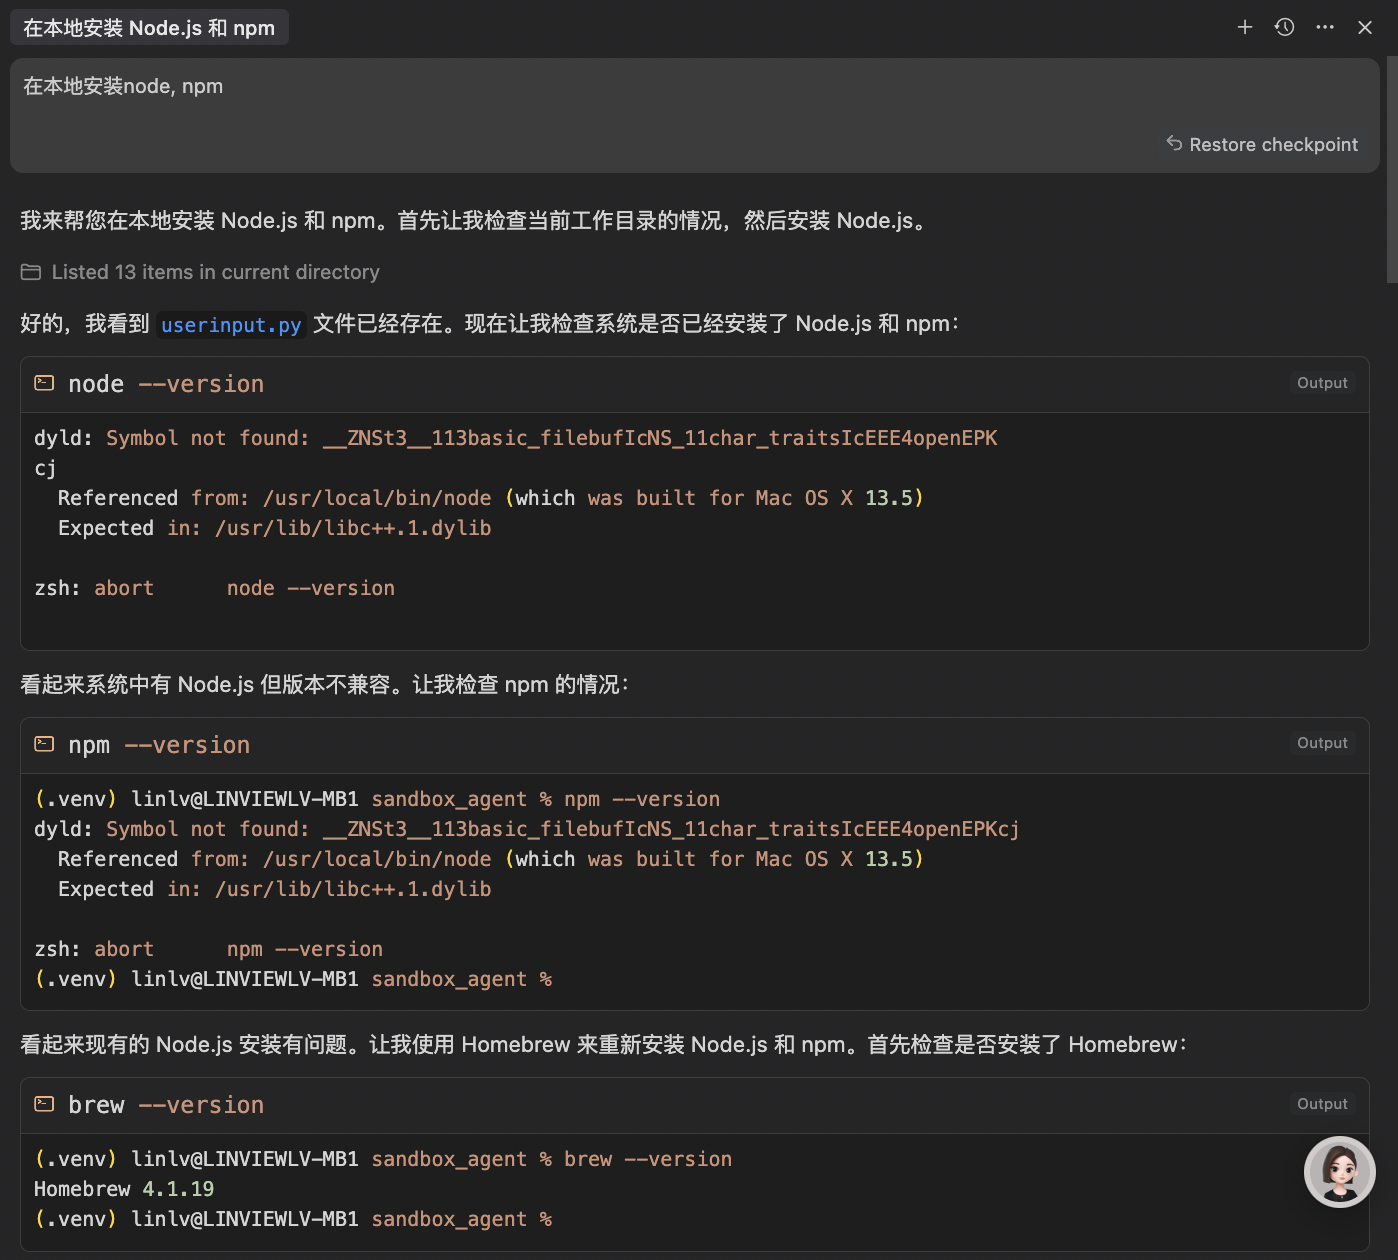This screenshot has height=1260, width=1398.
Task: Click the user message 在本地安装node, npm
Action: 123,86
